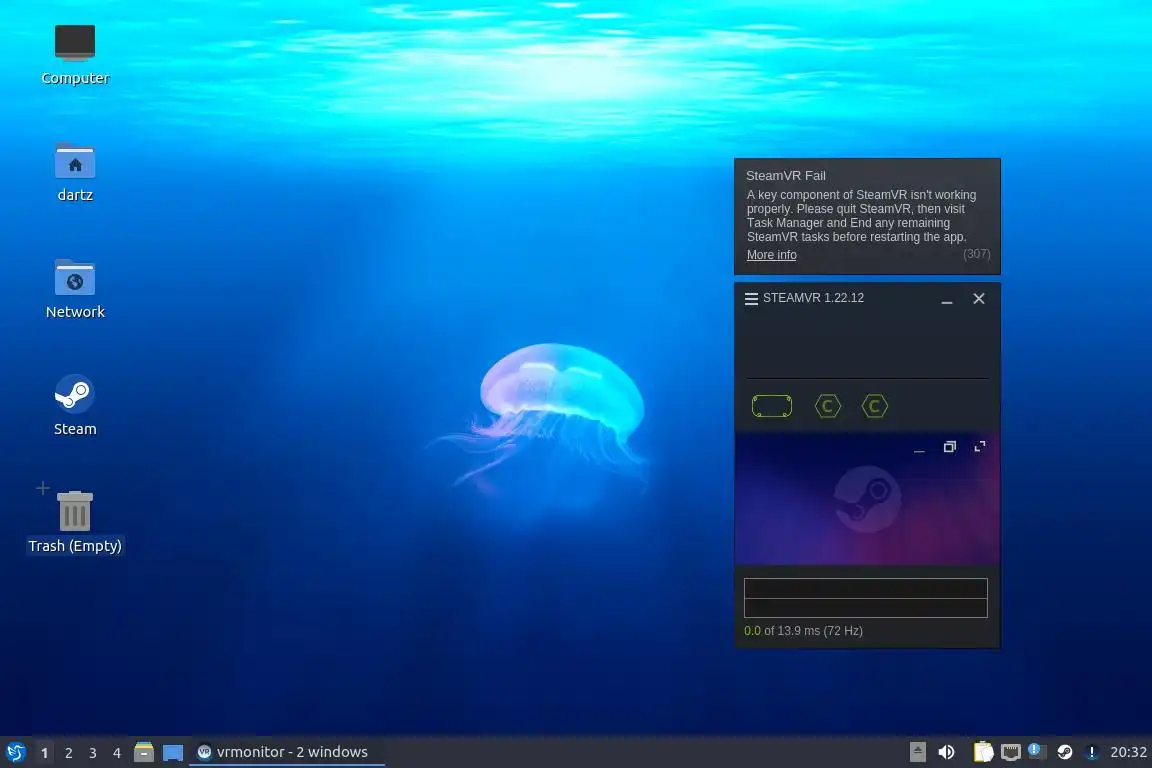This screenshot has width=1152, height=768.
Task: Click the second controller status icon
Action: [x=874, y=406]
